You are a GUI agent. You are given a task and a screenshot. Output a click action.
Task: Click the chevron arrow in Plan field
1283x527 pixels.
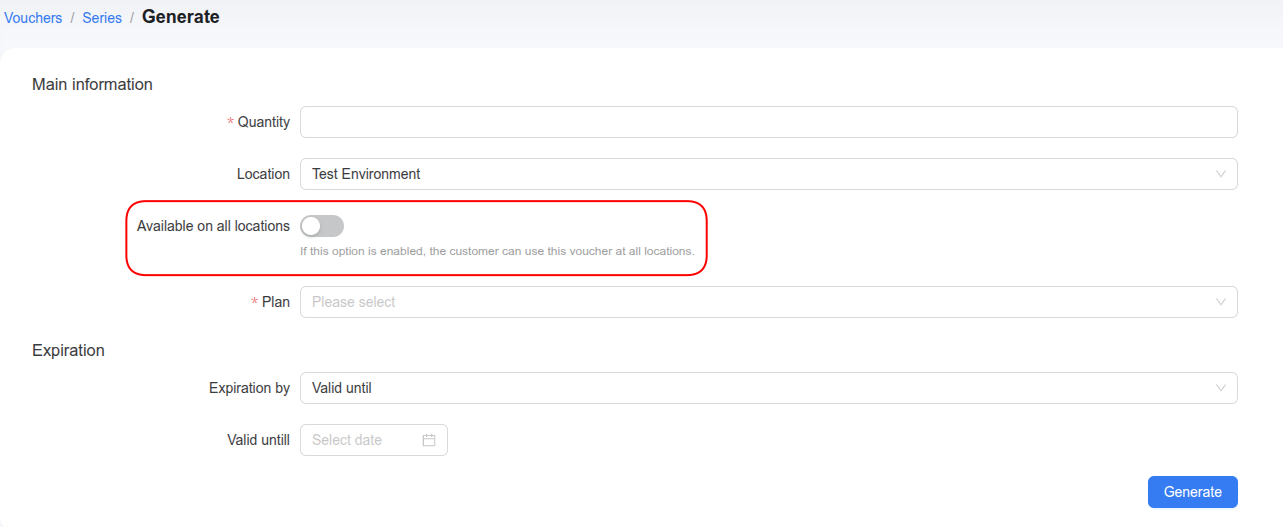click(x=1220, y=302)
